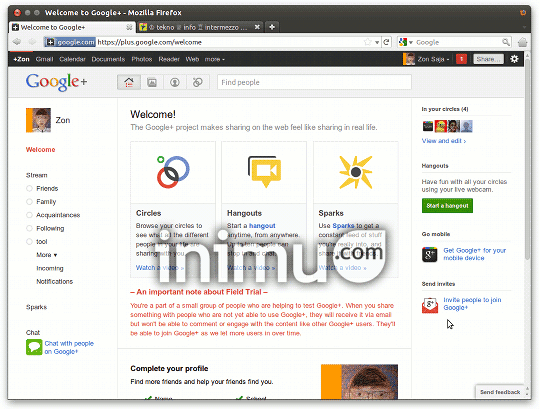Open Sparks in the left sidebar
Screen dimensions: 540x409
(37, 307)
